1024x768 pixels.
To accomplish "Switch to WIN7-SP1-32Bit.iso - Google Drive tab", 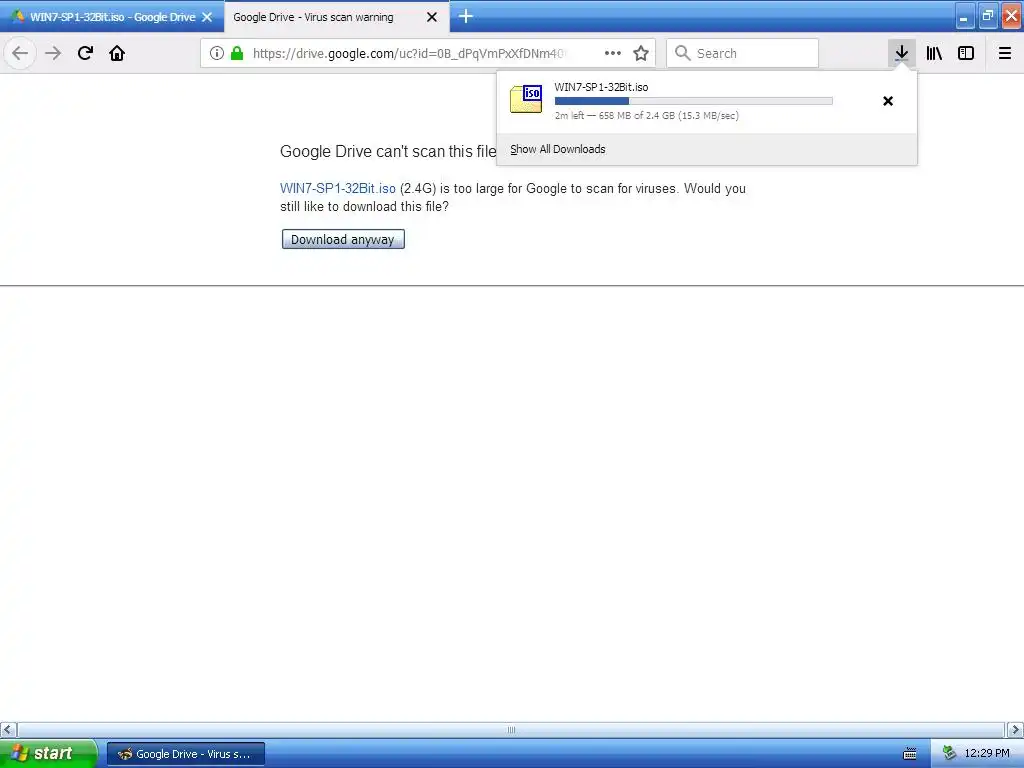I will coord(112,17).
